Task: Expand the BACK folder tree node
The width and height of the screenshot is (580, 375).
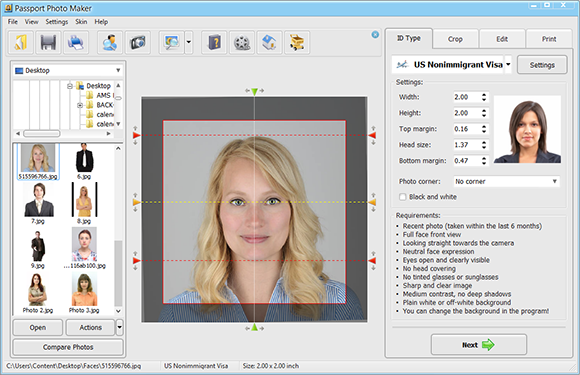Action: (x=80, y=105)
